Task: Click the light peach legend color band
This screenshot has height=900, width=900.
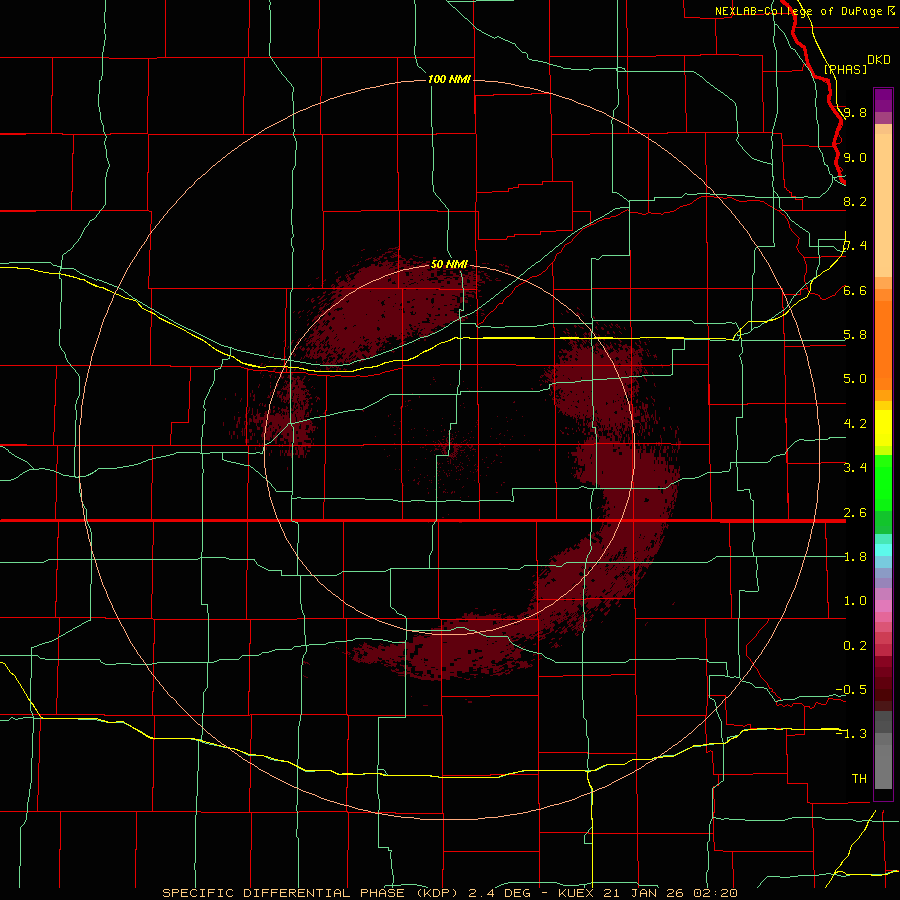Action: tap(883, 205)
